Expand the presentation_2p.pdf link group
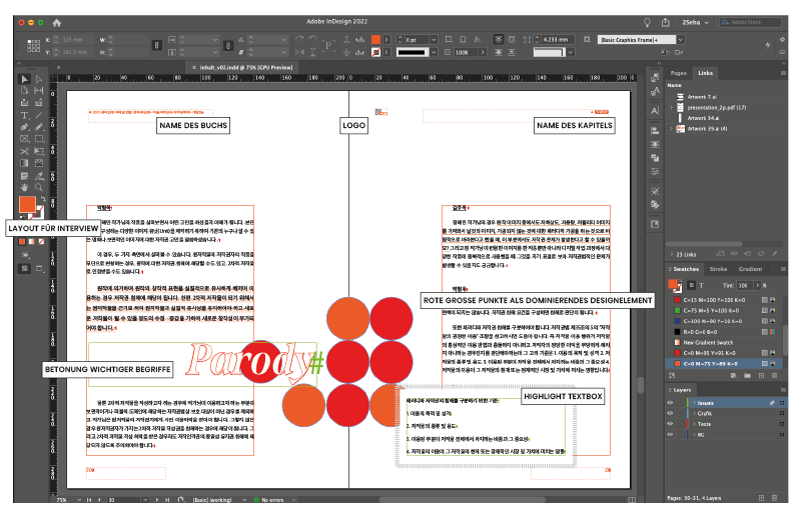 (672, 107)
